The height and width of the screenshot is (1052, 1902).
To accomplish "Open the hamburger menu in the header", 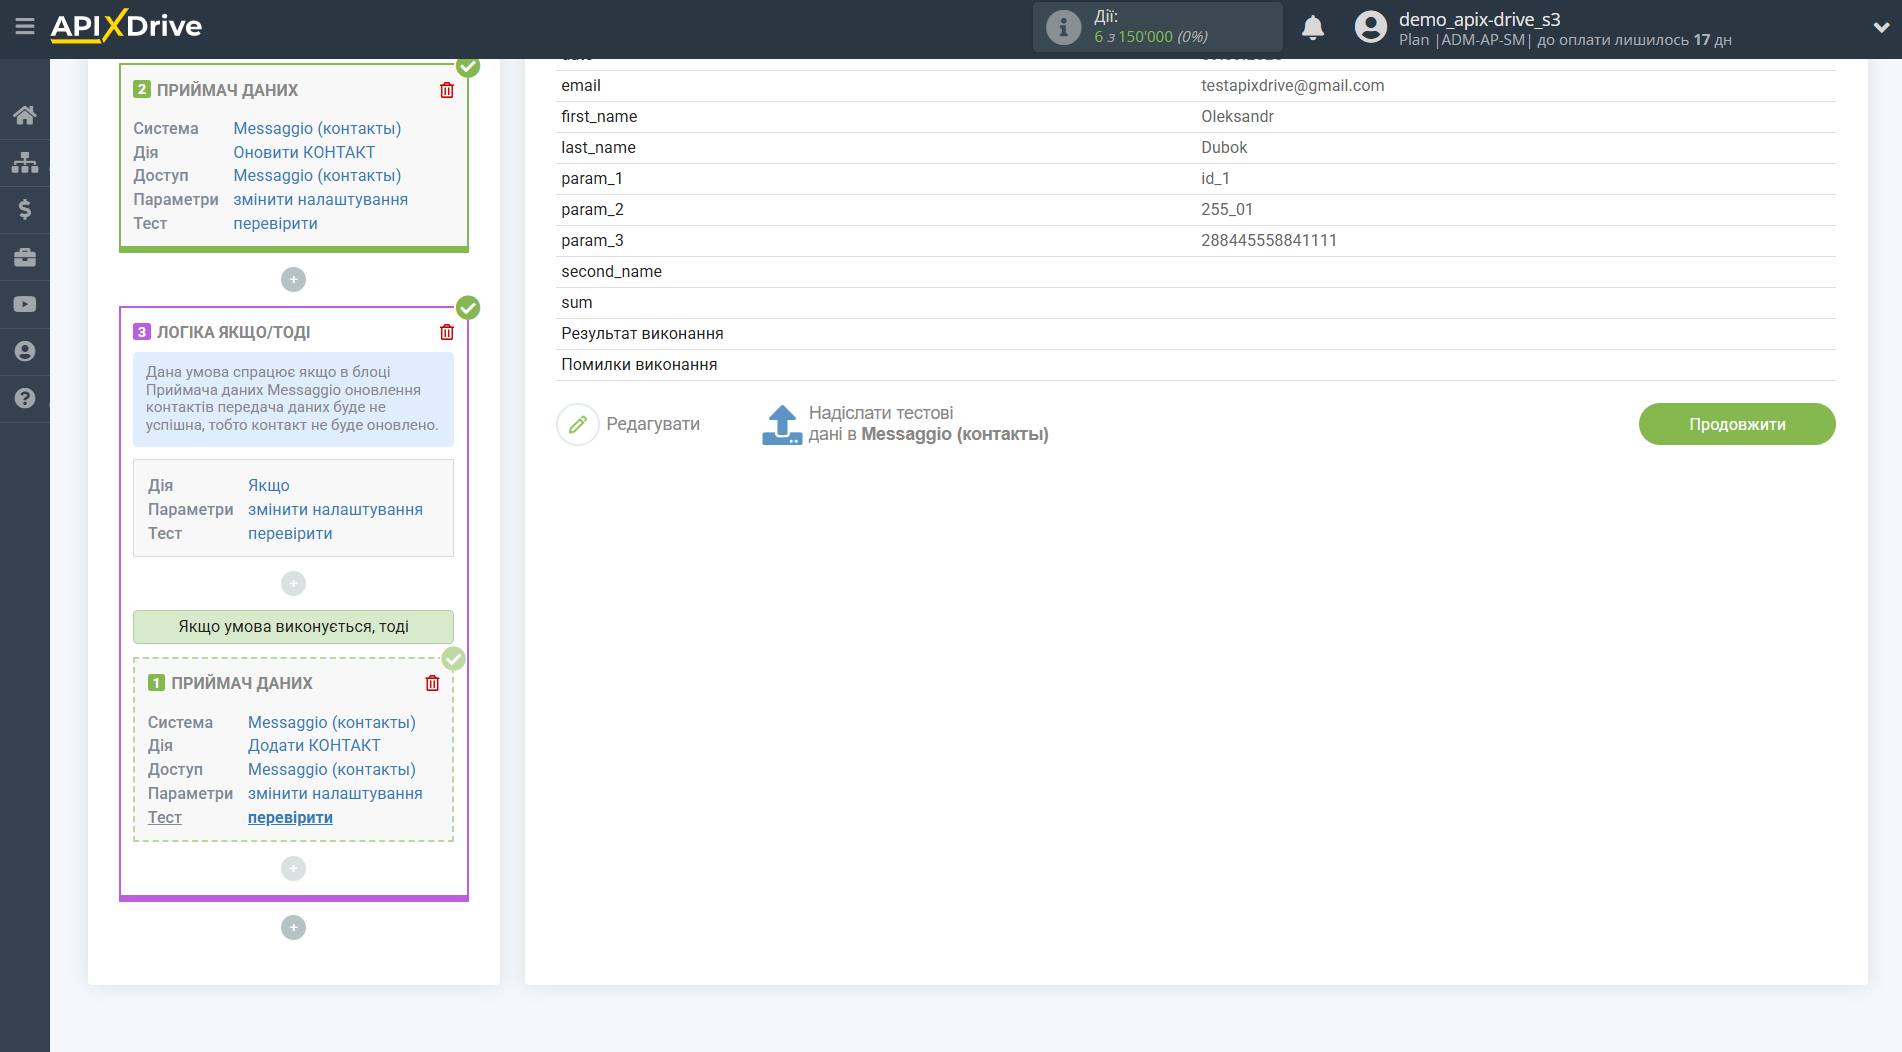I will [25, 27].
